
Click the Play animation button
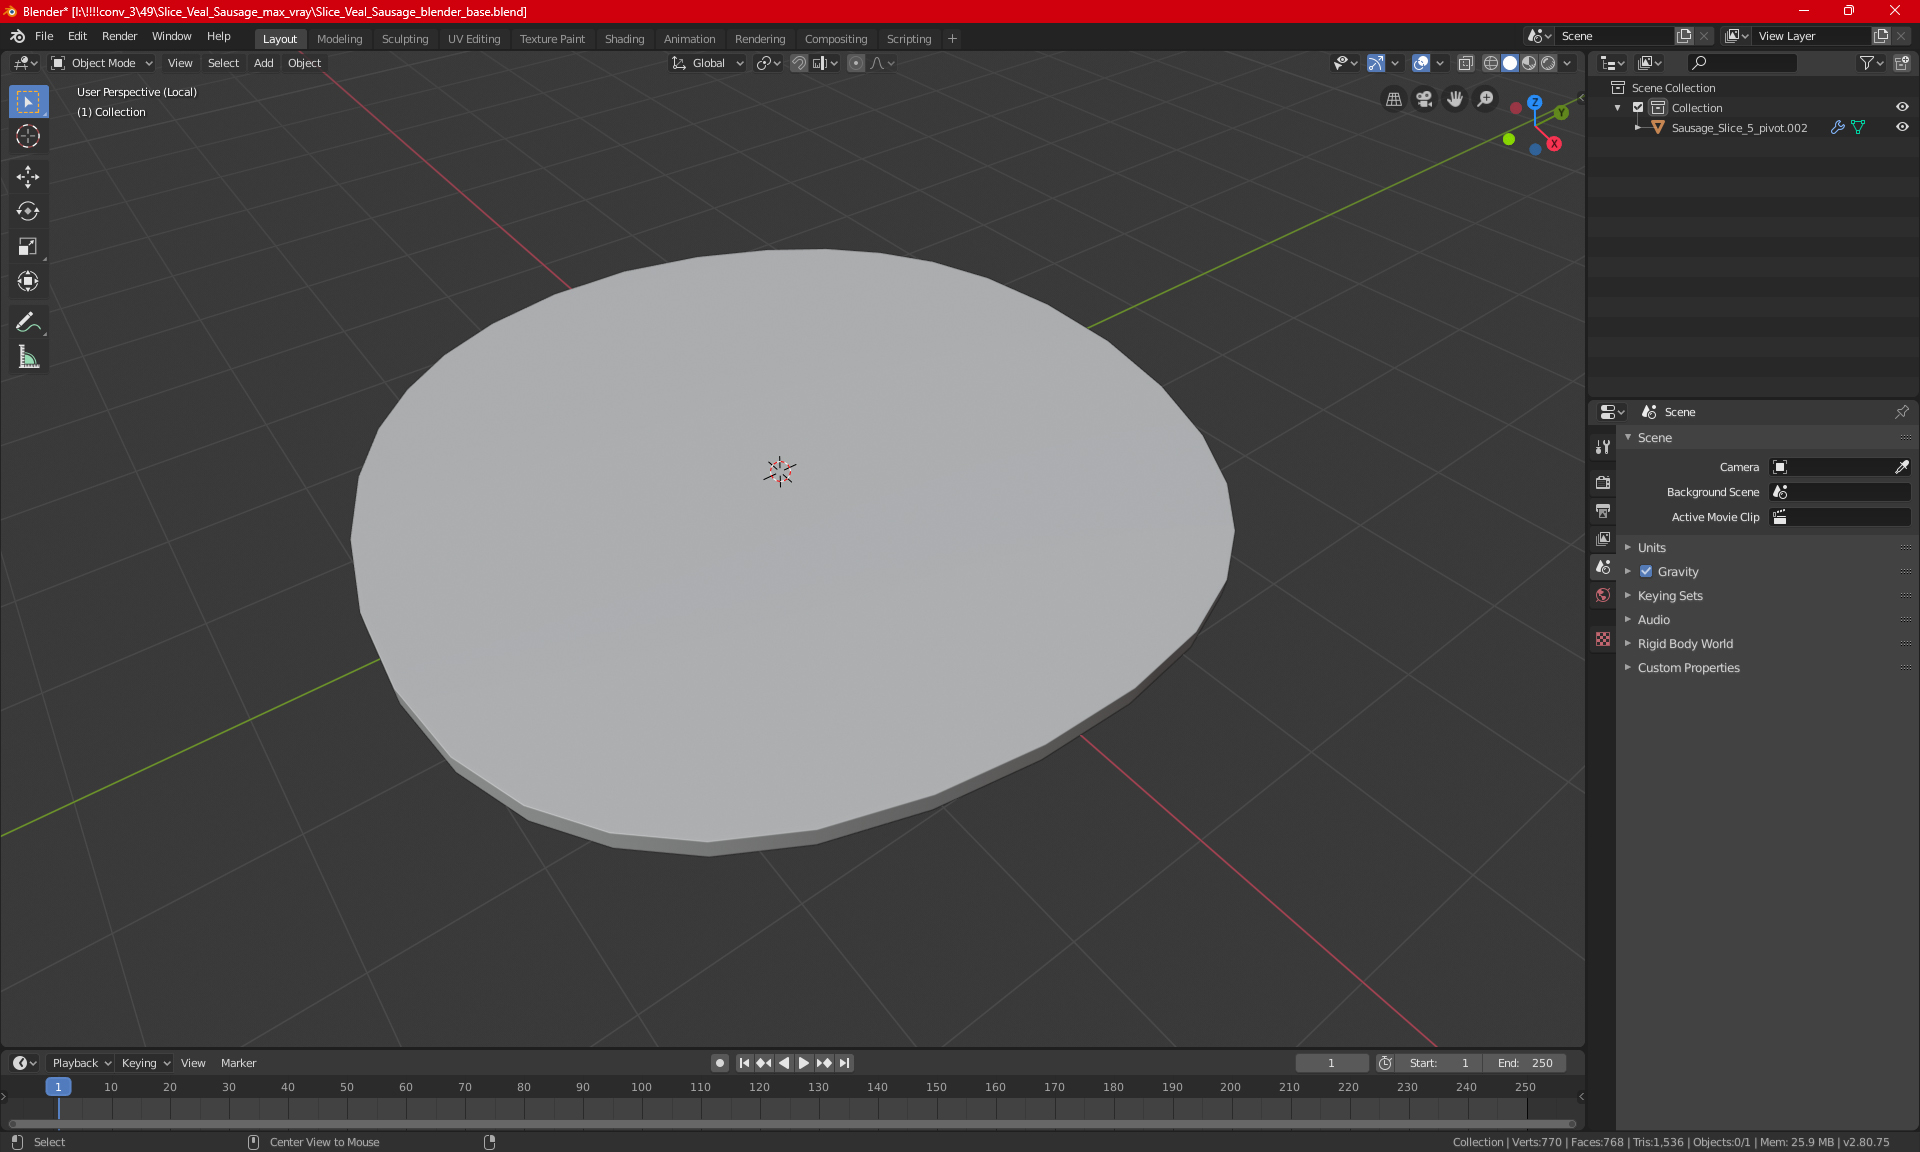[x=802, y=1063]
